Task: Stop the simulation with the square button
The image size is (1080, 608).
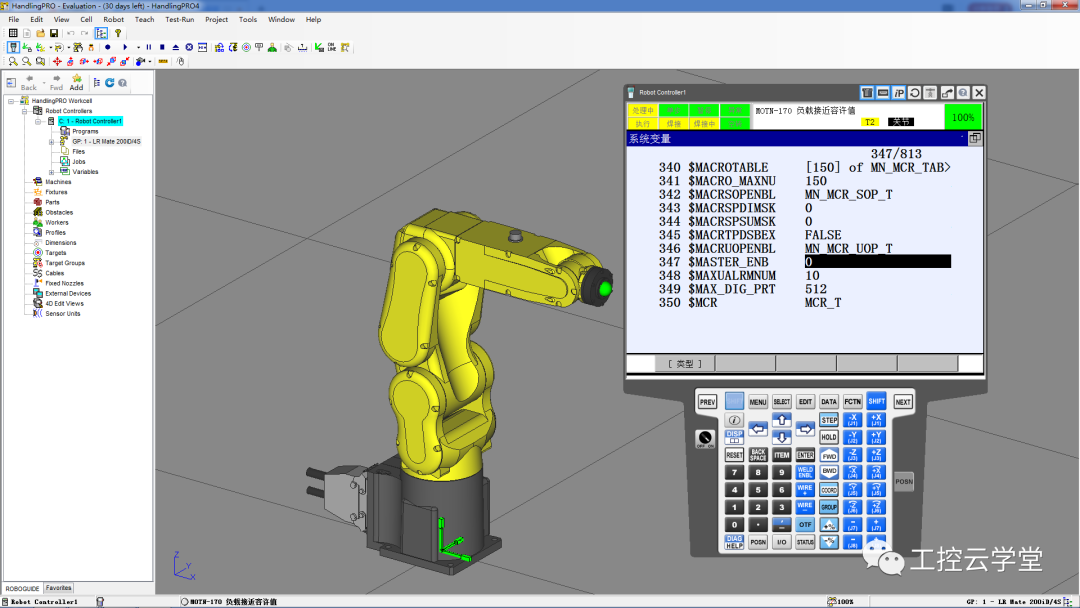Action: point(162,48)
